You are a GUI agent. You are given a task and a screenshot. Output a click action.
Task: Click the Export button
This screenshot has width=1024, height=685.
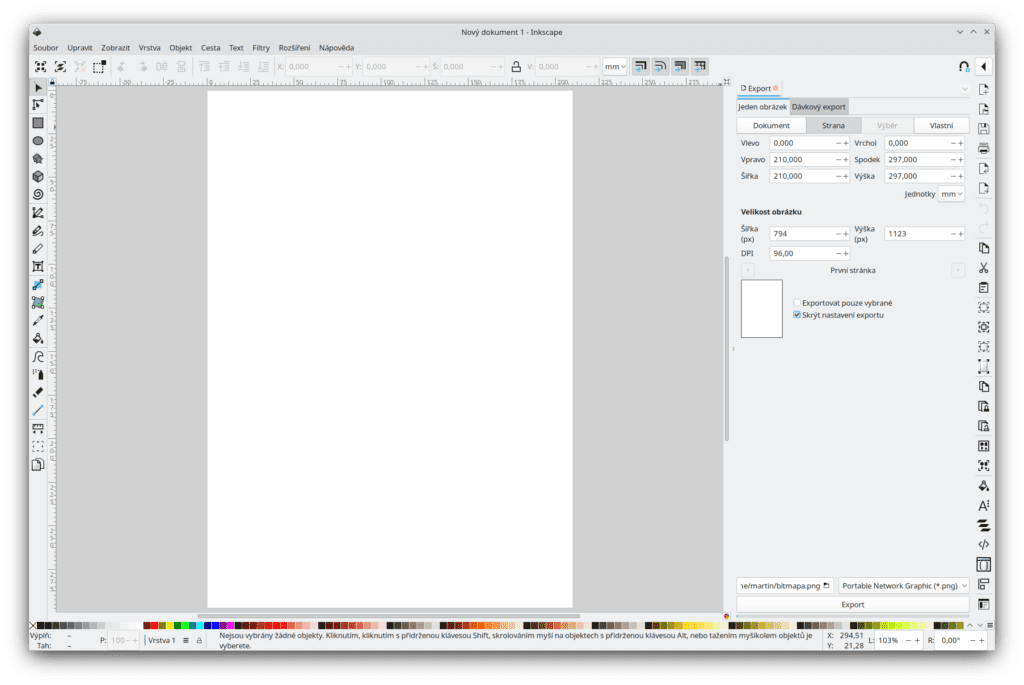coord(852,605)
